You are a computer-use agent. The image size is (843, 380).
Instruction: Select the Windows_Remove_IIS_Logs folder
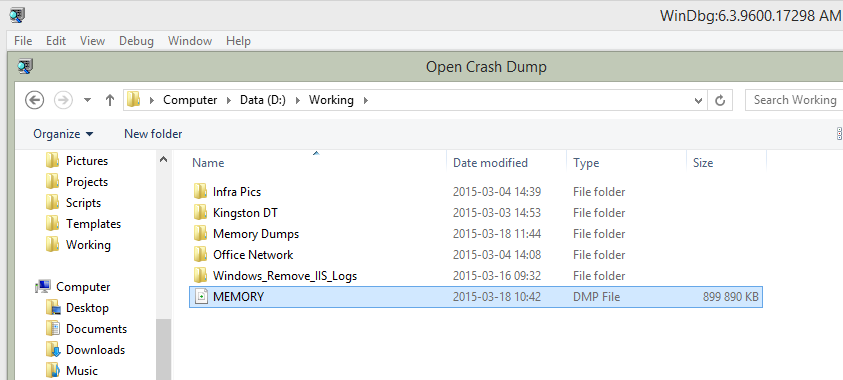(285, 276)
